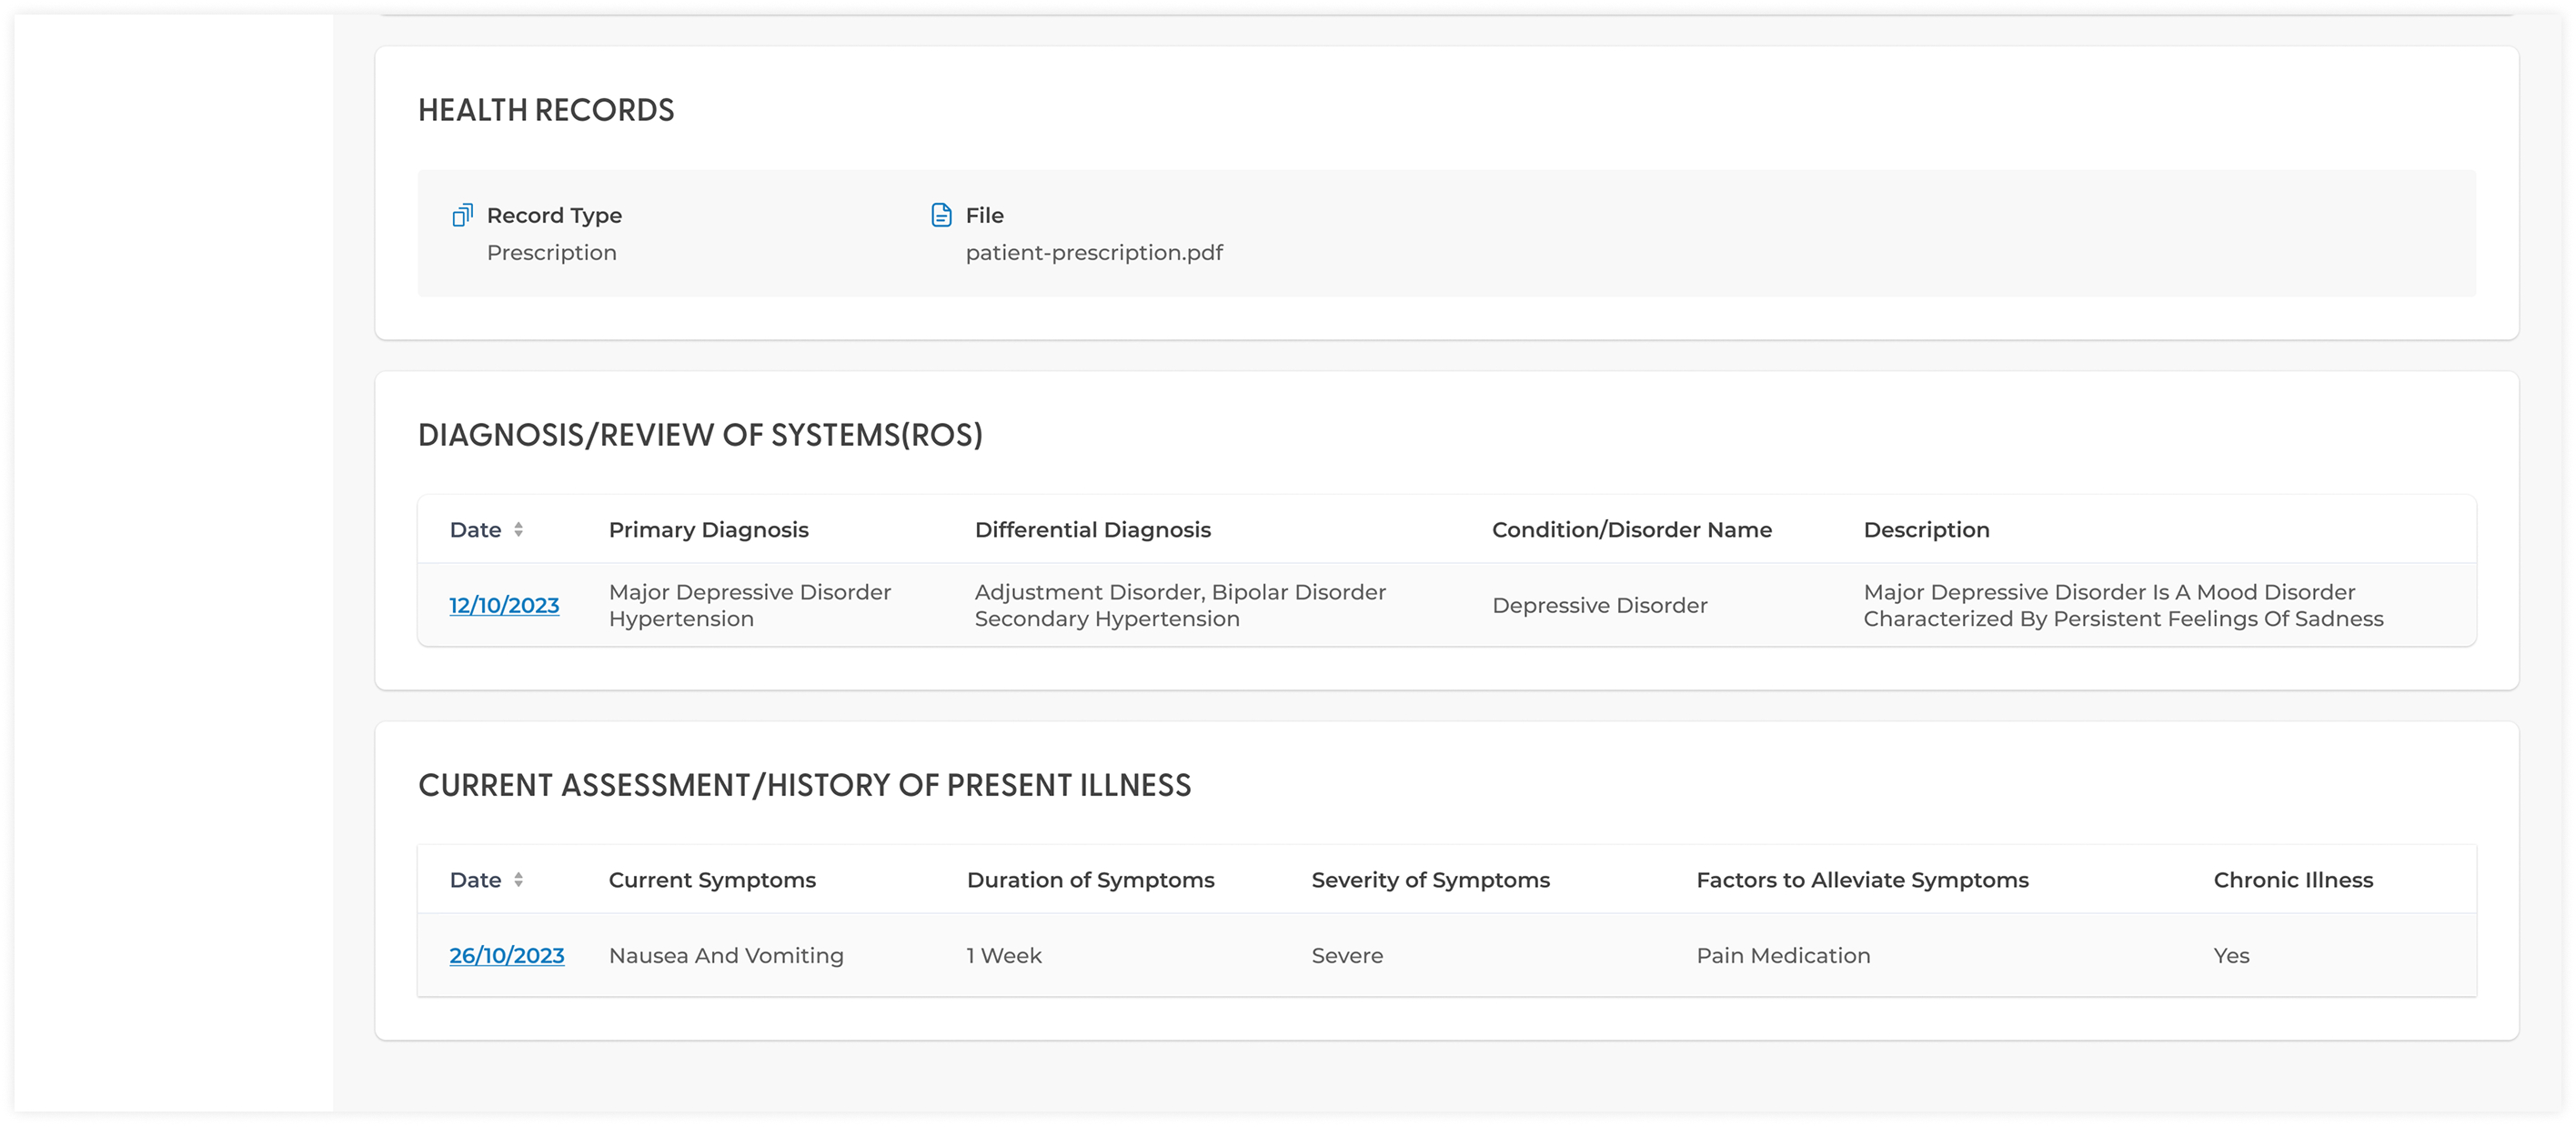Click the Primary Diagnosis column header
This screenshot has width=2576, height=1127.
pos(708,530)
